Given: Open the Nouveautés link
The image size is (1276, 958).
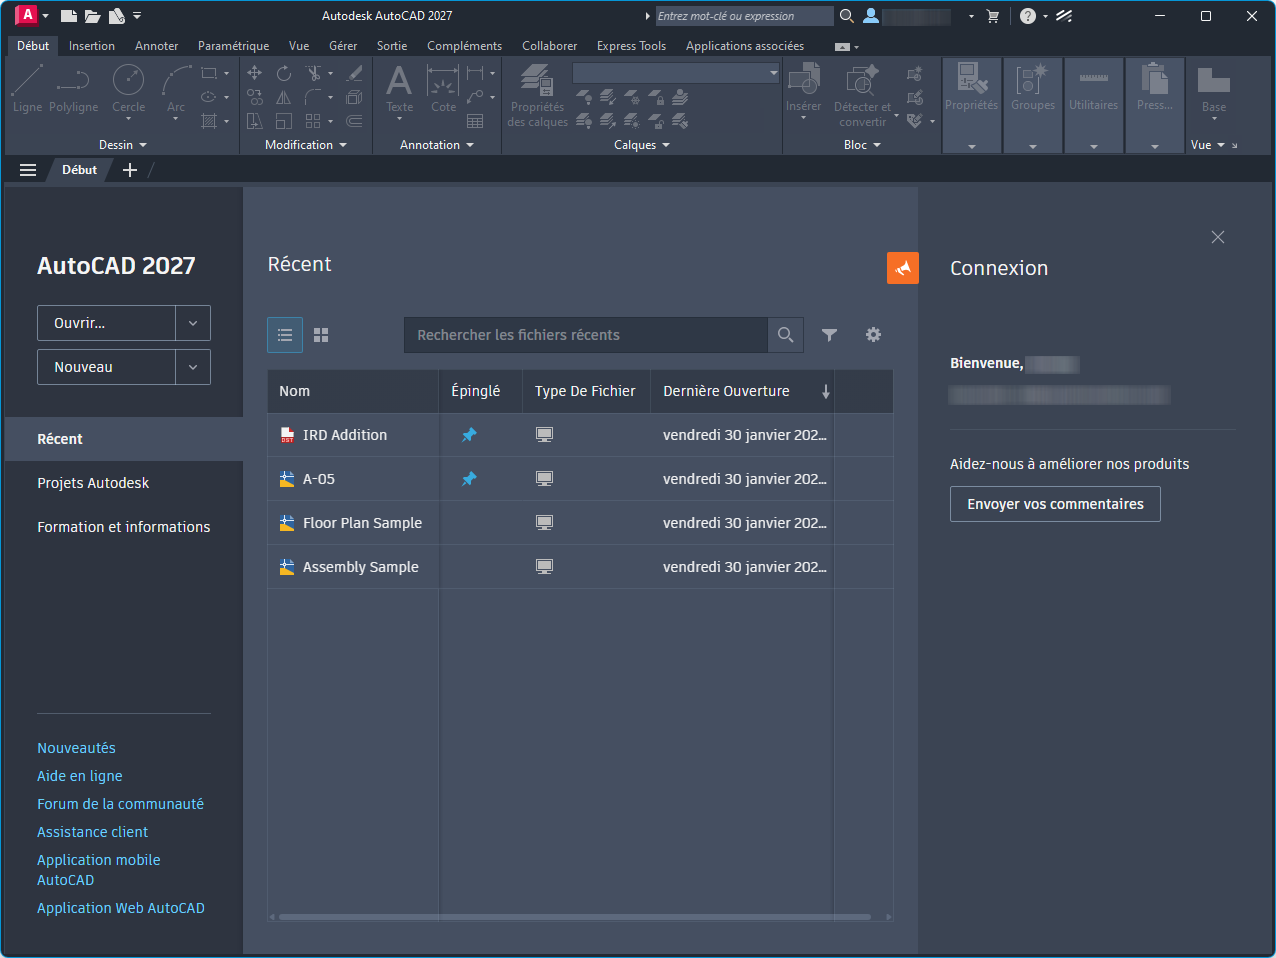Looking at the screenshot, I should click(x=76, y=748).
